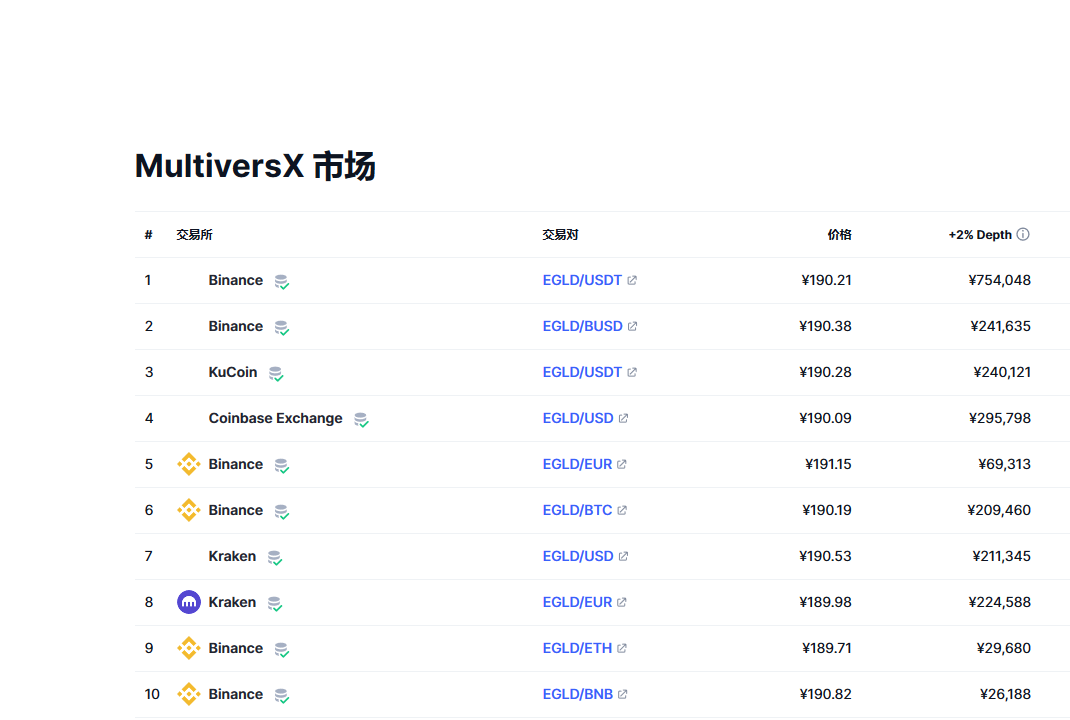This screenshot has height=720, width=1070.
Task: Click verified reserve icon next to Coinbase Exchange
Action: [x=361, y=420]
